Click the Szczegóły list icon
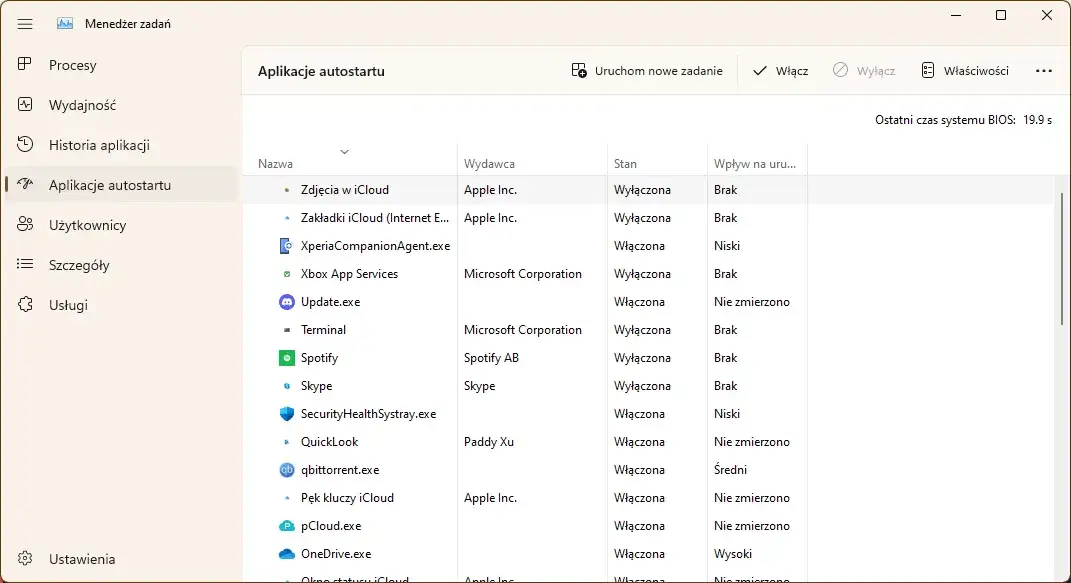Screen dimensions: 1071x583 (x=25, y=264)
